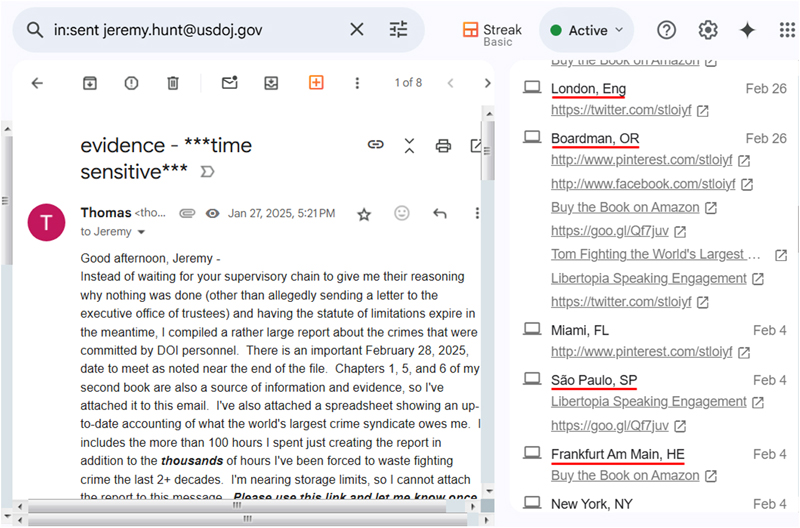Open the Google apps grid

pyautogui.click(x=787, y=30)
